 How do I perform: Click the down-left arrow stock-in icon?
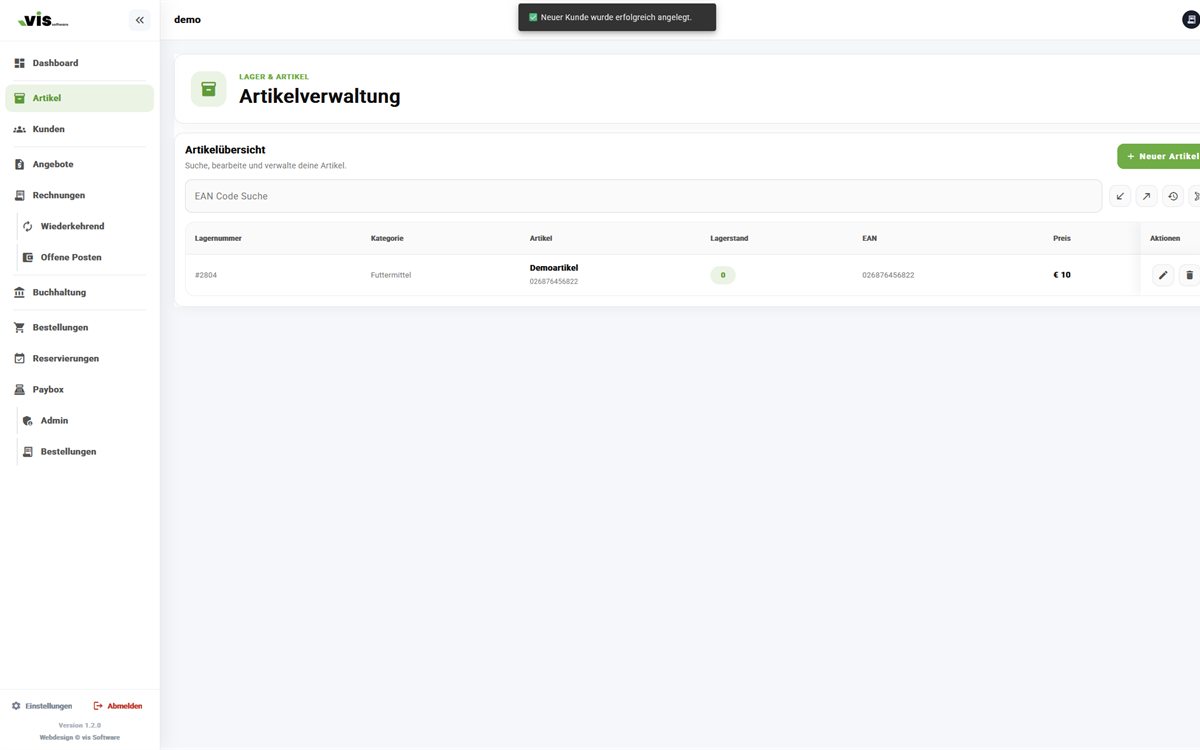pos(1120,196)
